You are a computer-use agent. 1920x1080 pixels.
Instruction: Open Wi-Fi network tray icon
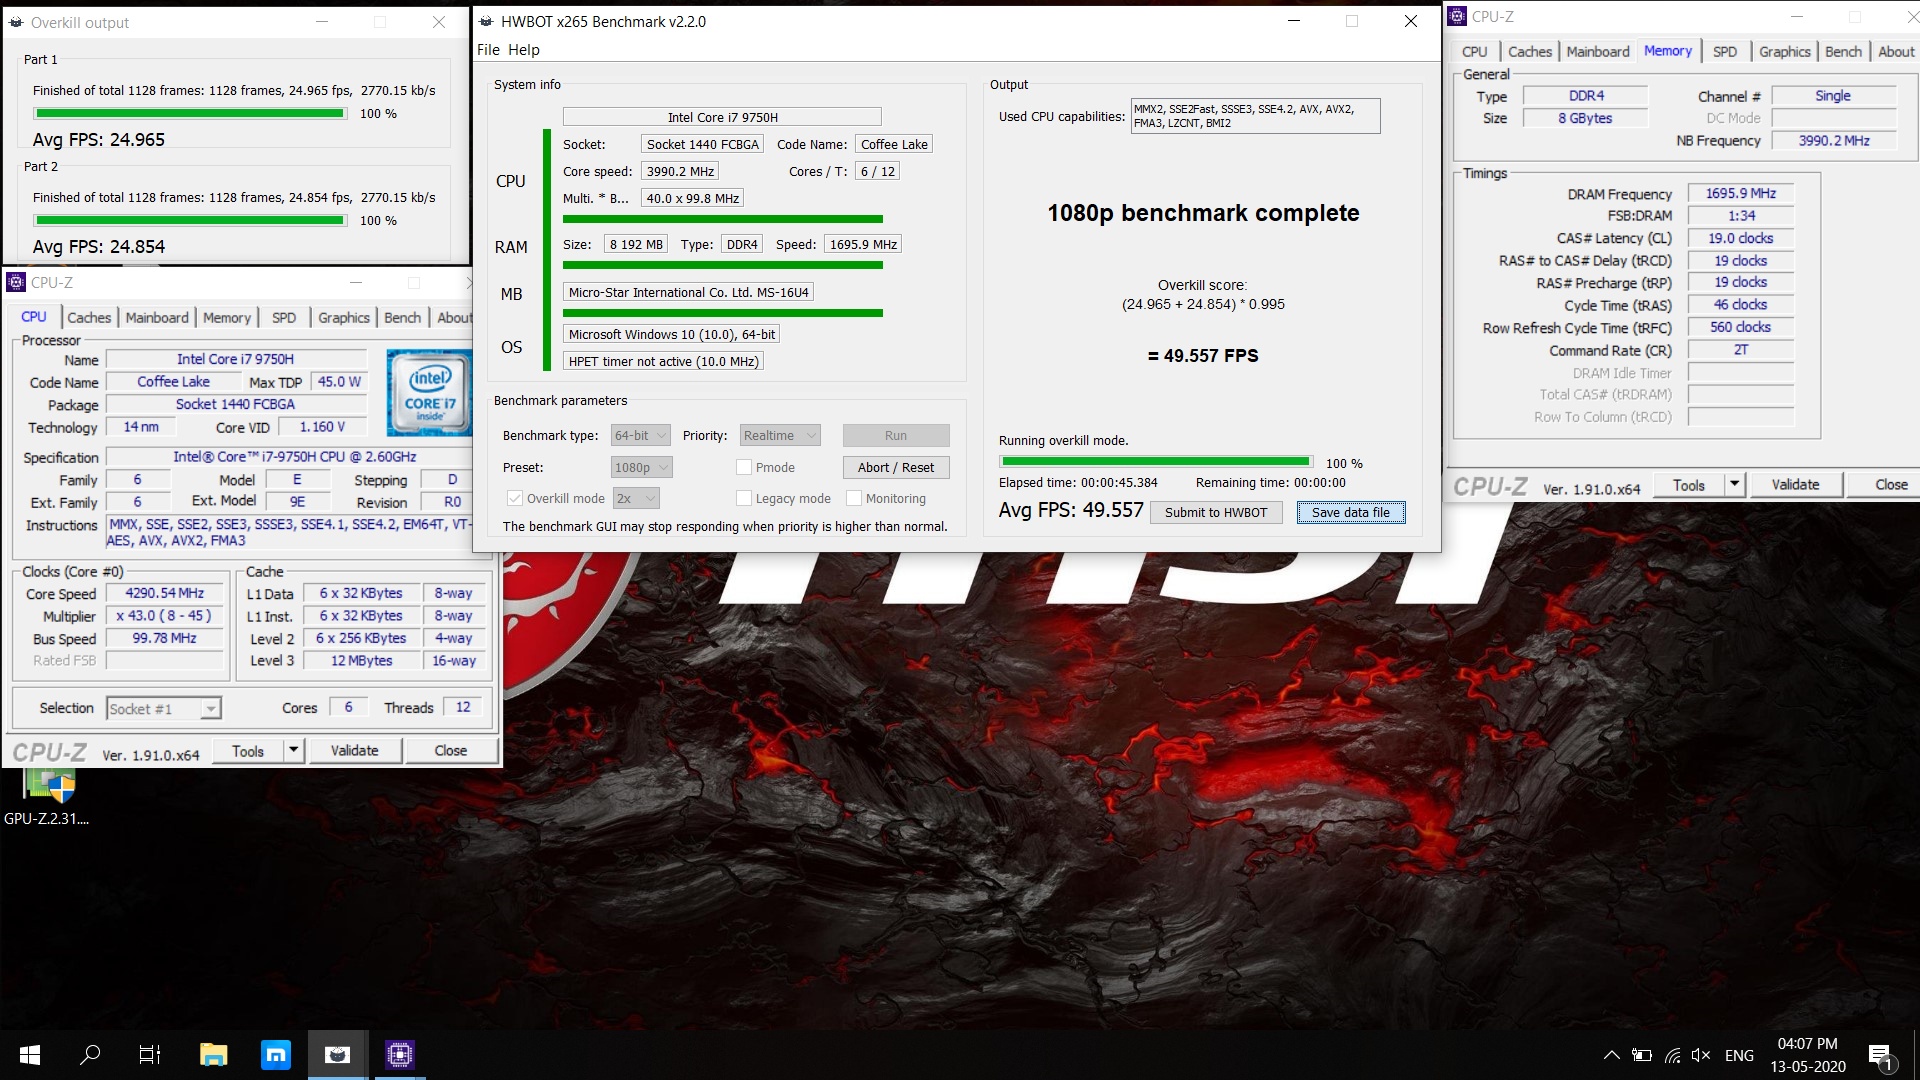[x=1673, y=1055]
